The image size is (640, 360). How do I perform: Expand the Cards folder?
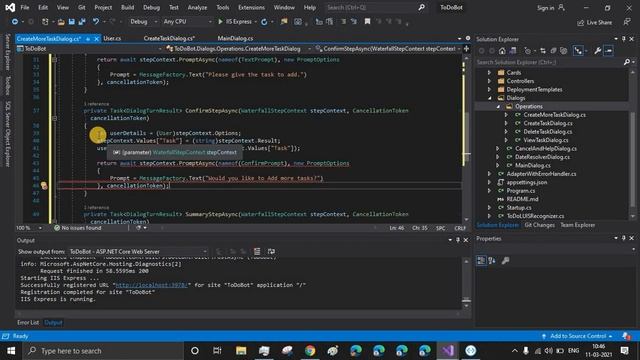[x=489, y=72]
